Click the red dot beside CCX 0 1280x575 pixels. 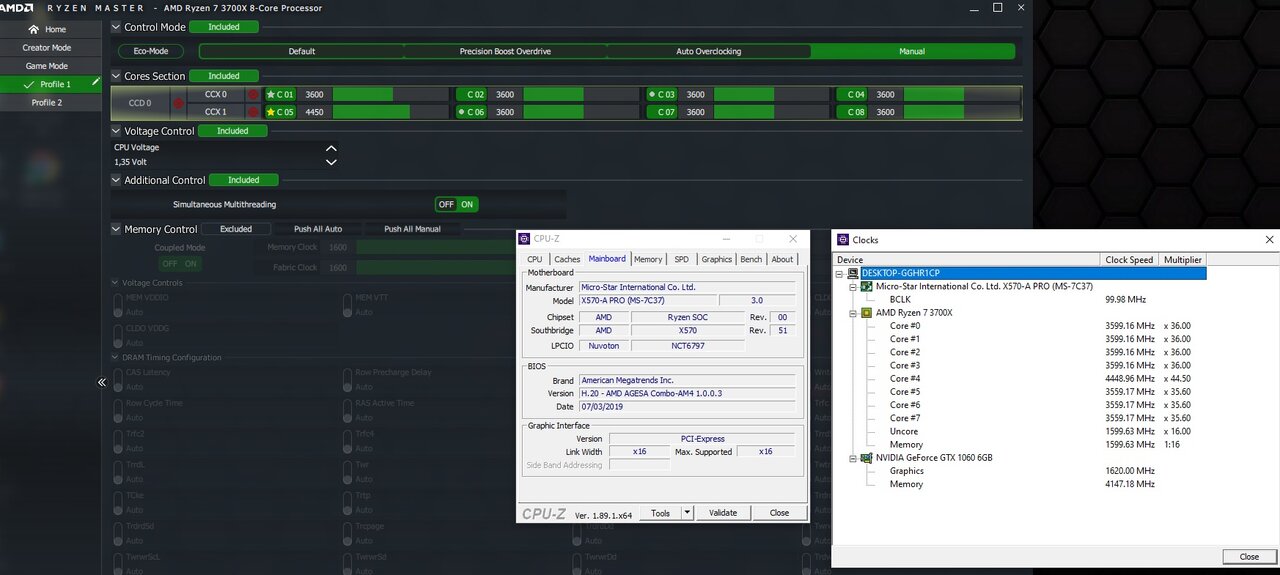(x=253, y=95)
